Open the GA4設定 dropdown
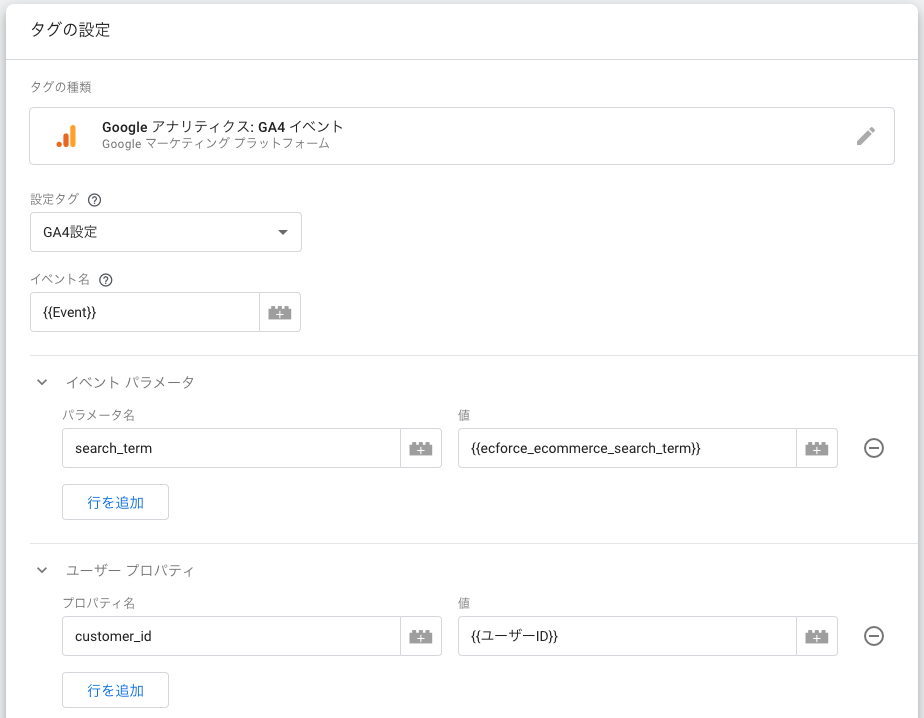 point(166,232)
